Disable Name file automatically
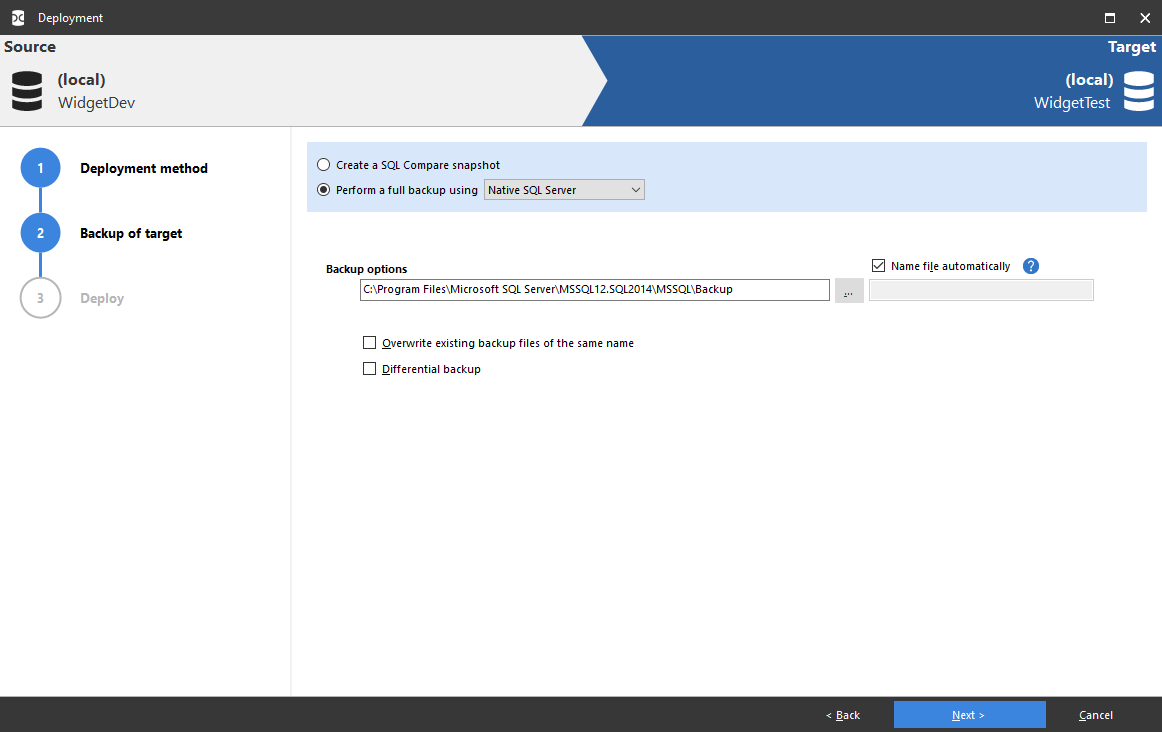The width and height of the screenshot is (1162, 732). [878, 265]
